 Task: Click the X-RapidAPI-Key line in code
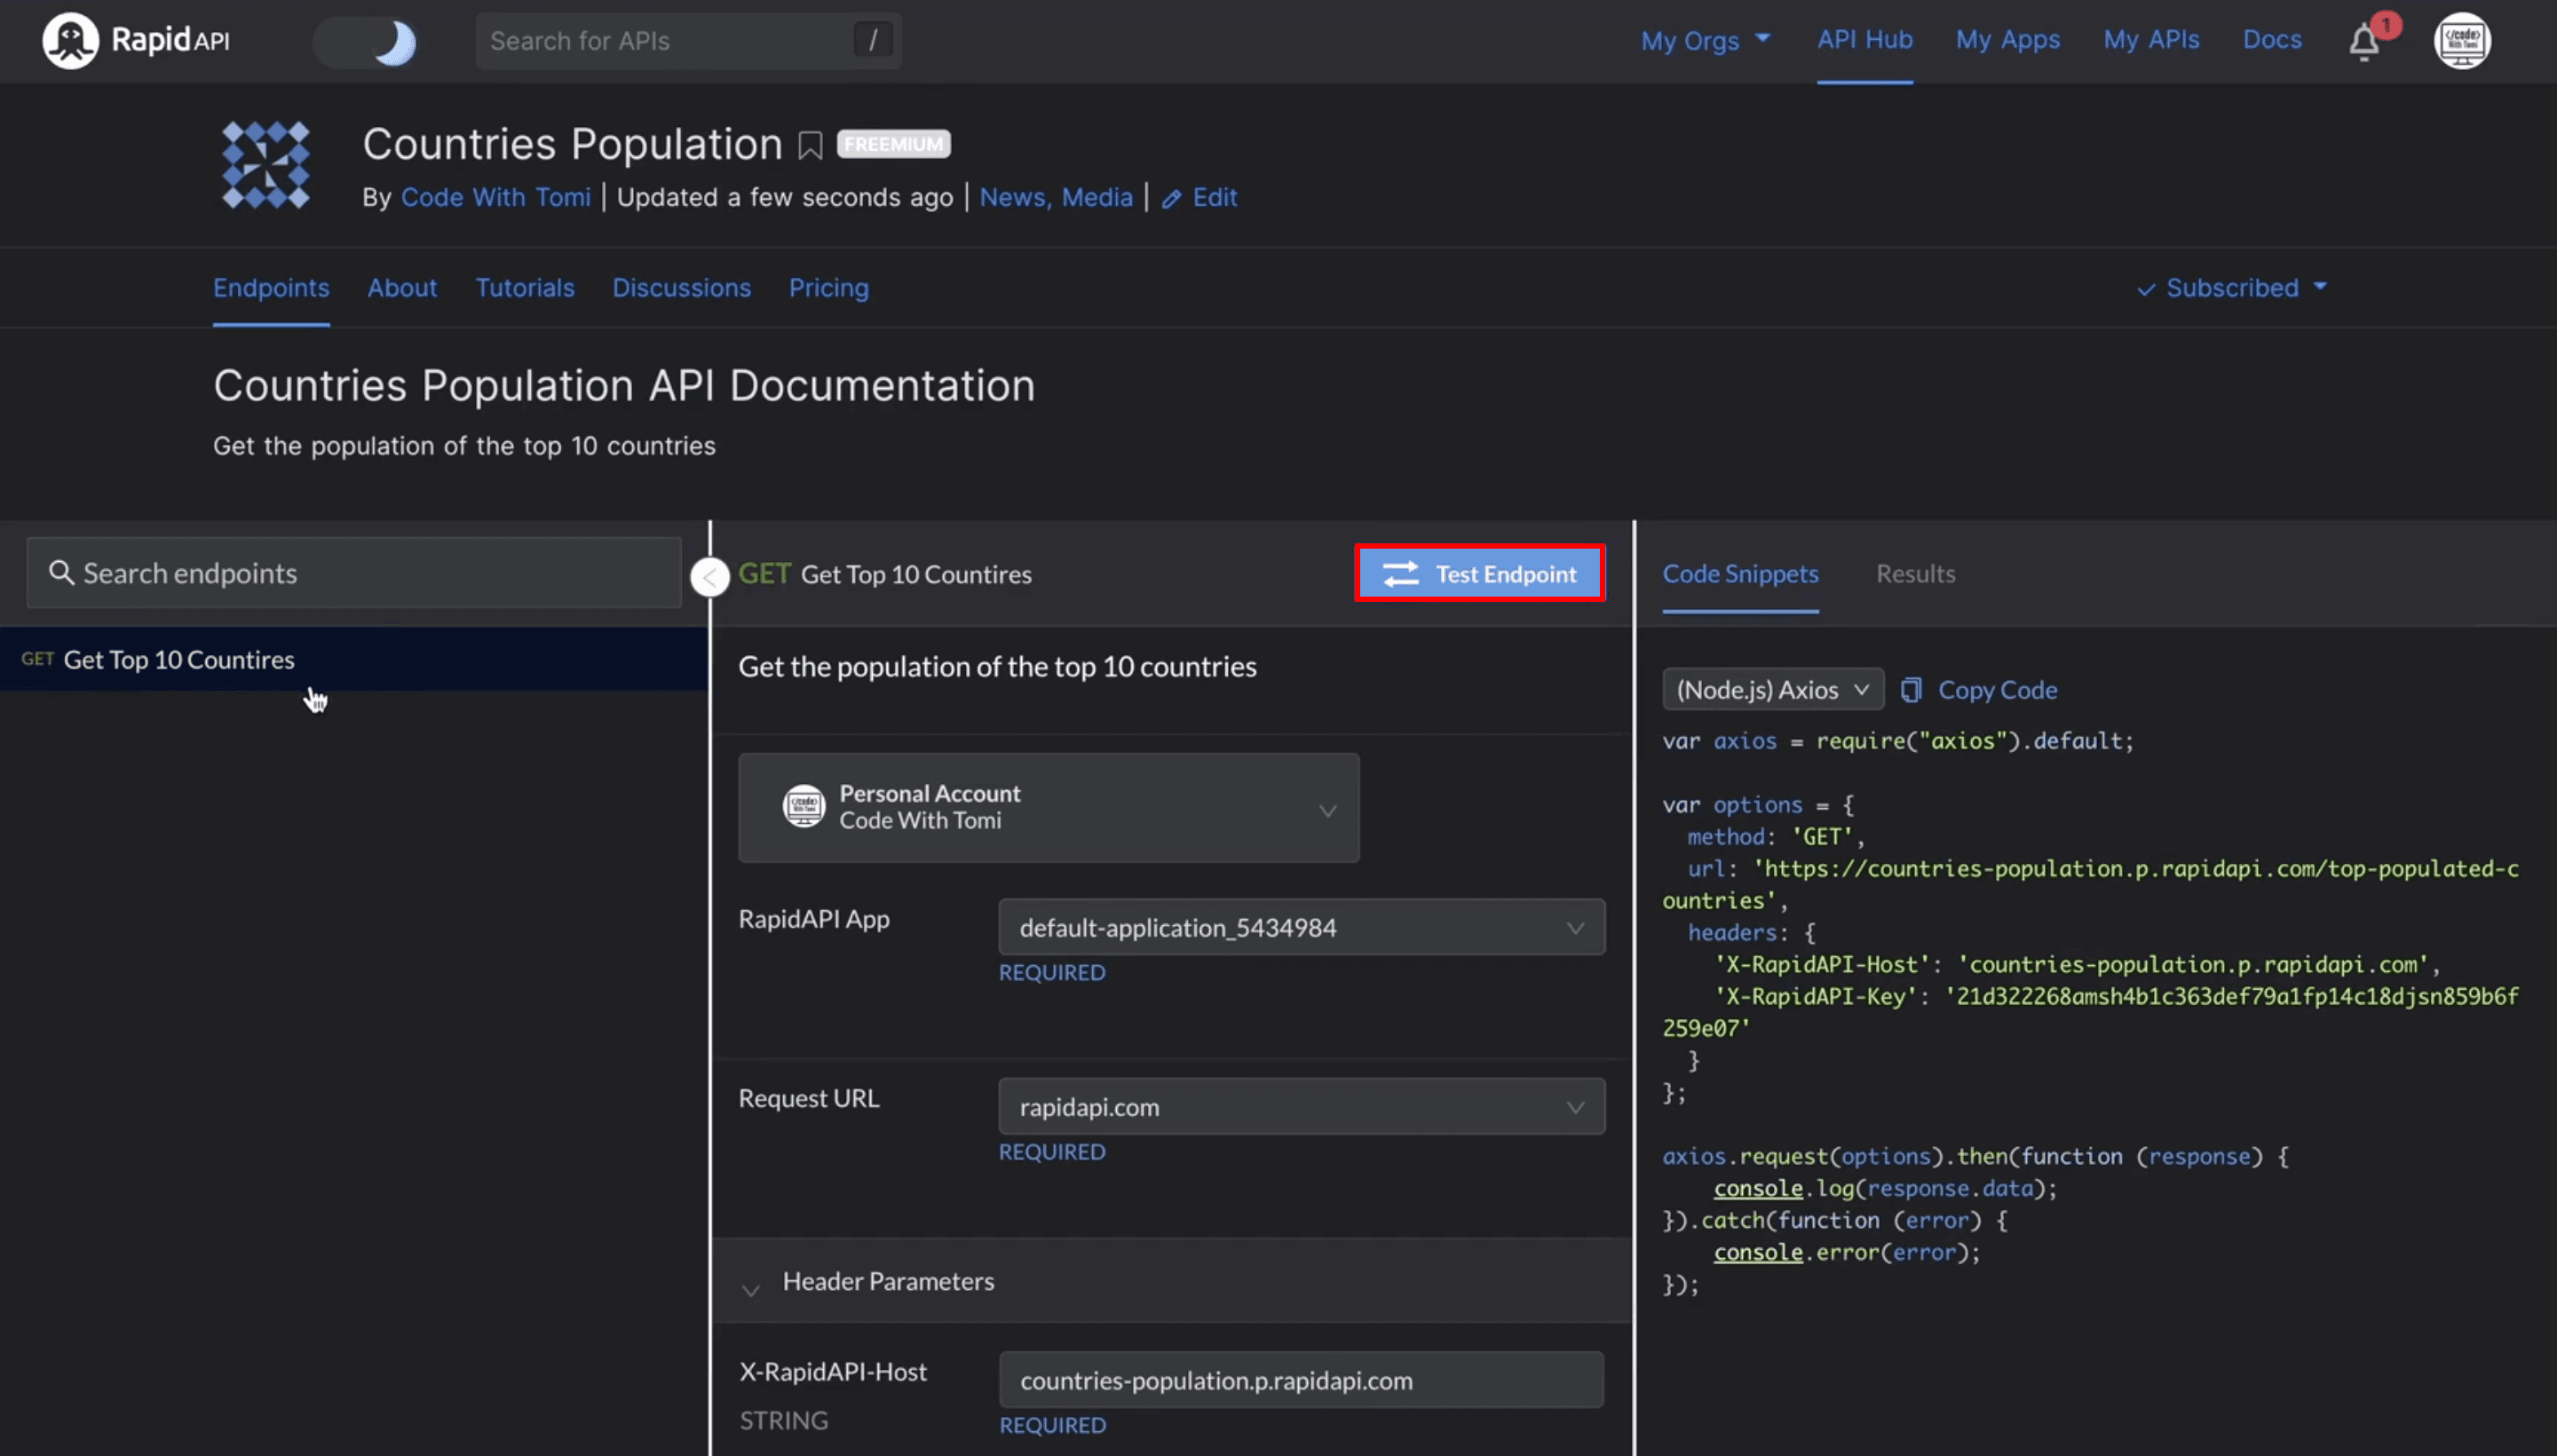point(2090,1011)
